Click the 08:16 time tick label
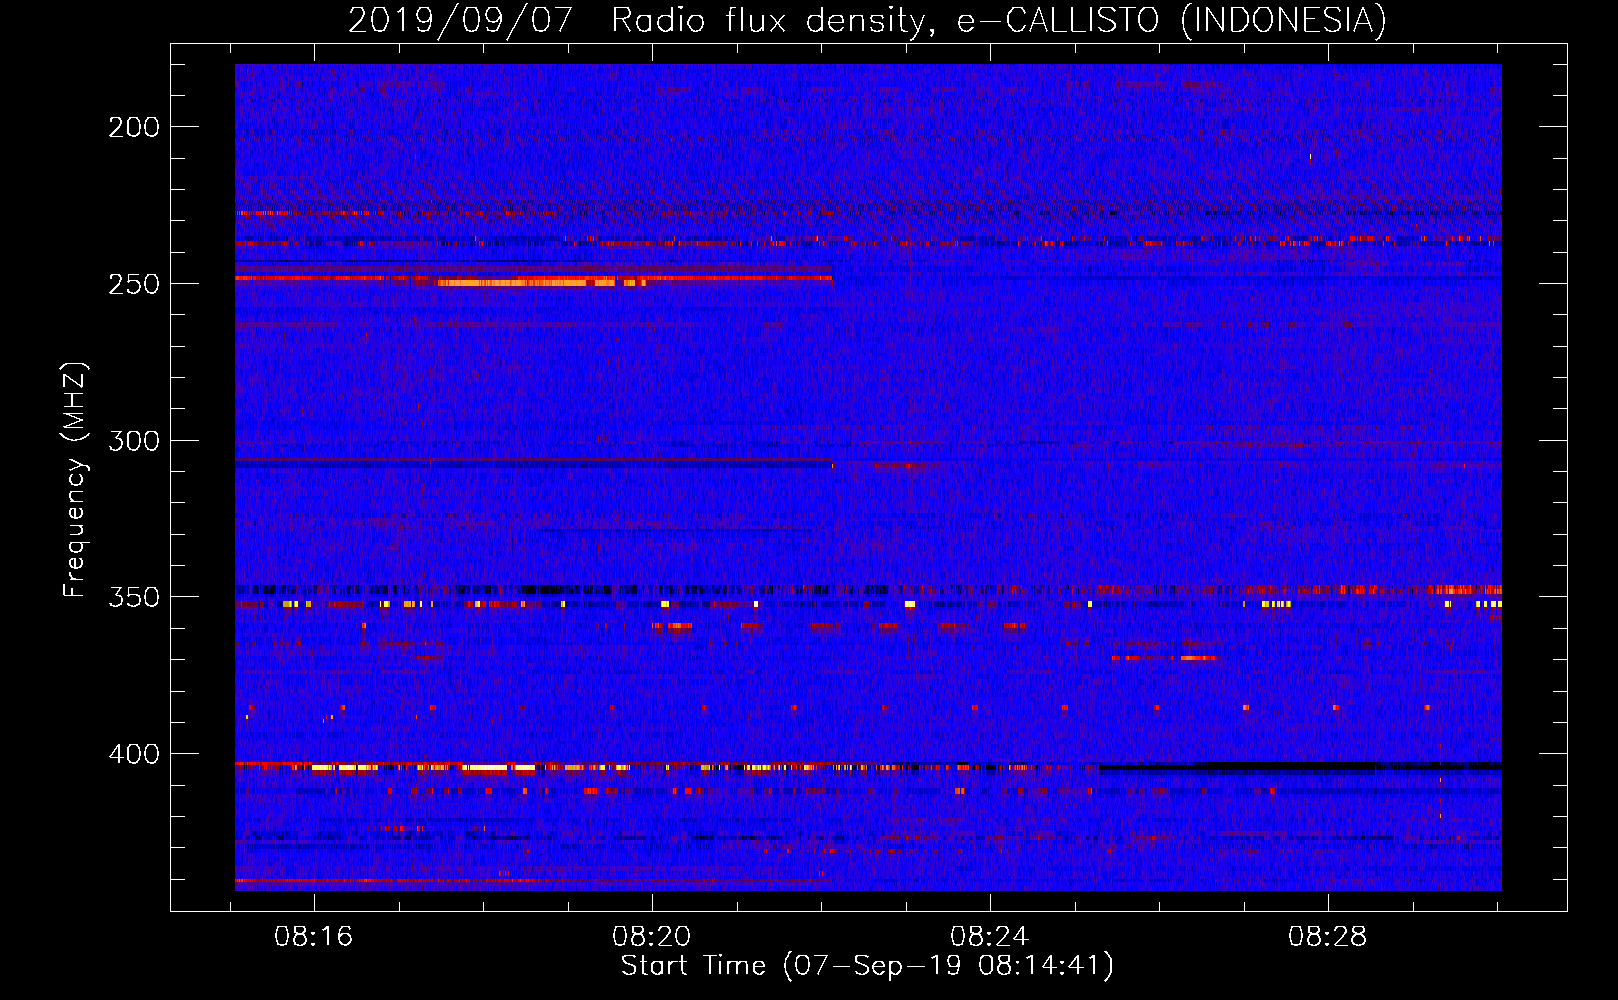 pos(314,937)
